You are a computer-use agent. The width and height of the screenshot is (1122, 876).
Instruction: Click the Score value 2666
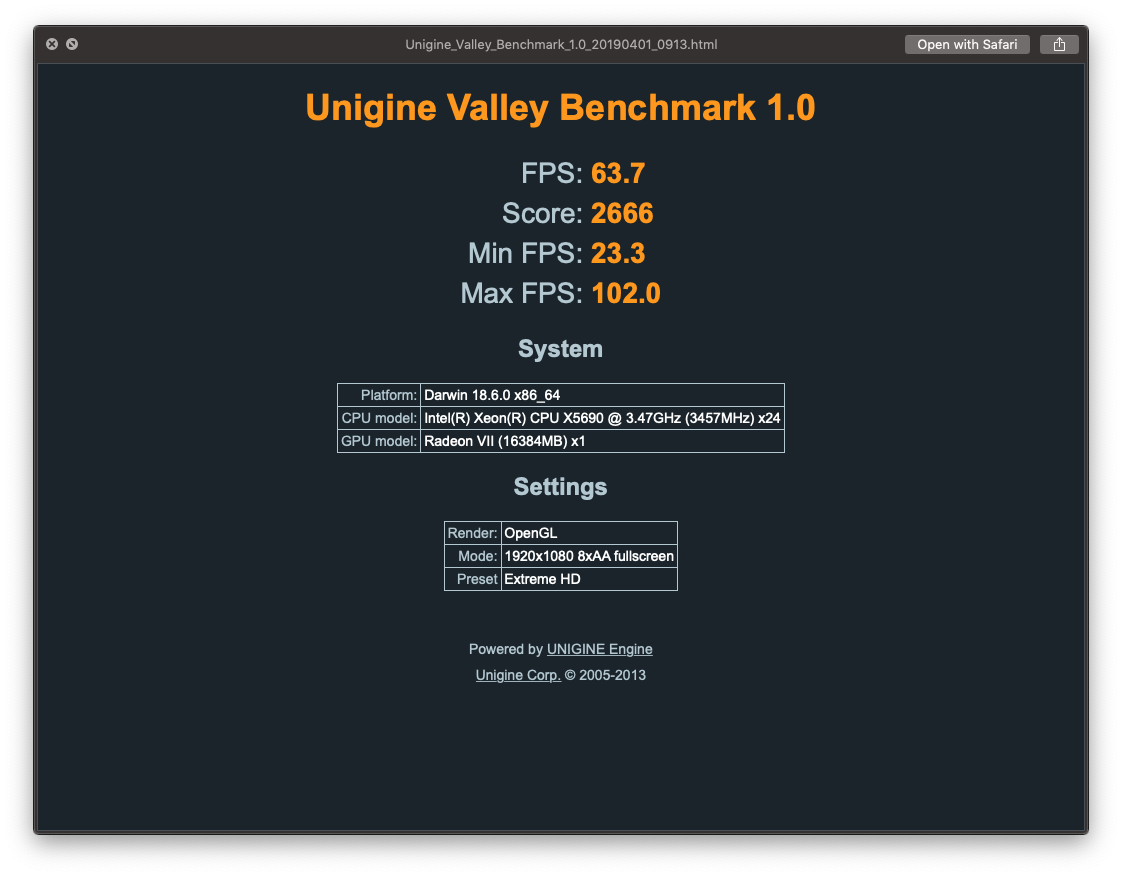point(622,213)
